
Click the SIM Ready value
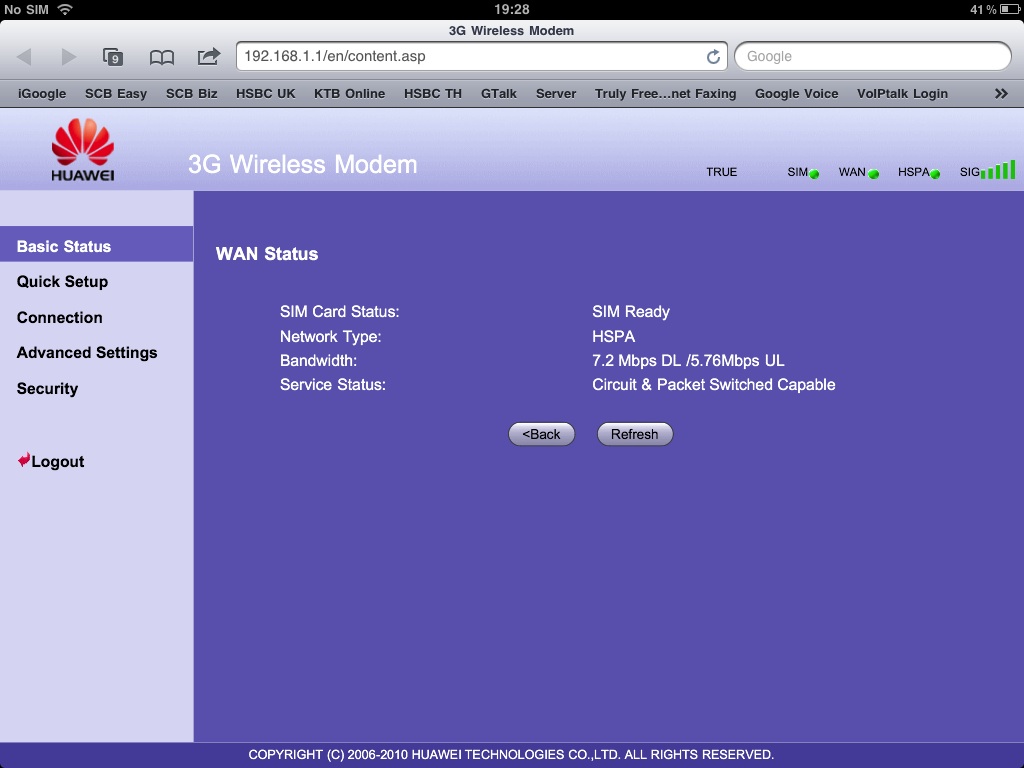pyautogui.click(x=631, y=312)
